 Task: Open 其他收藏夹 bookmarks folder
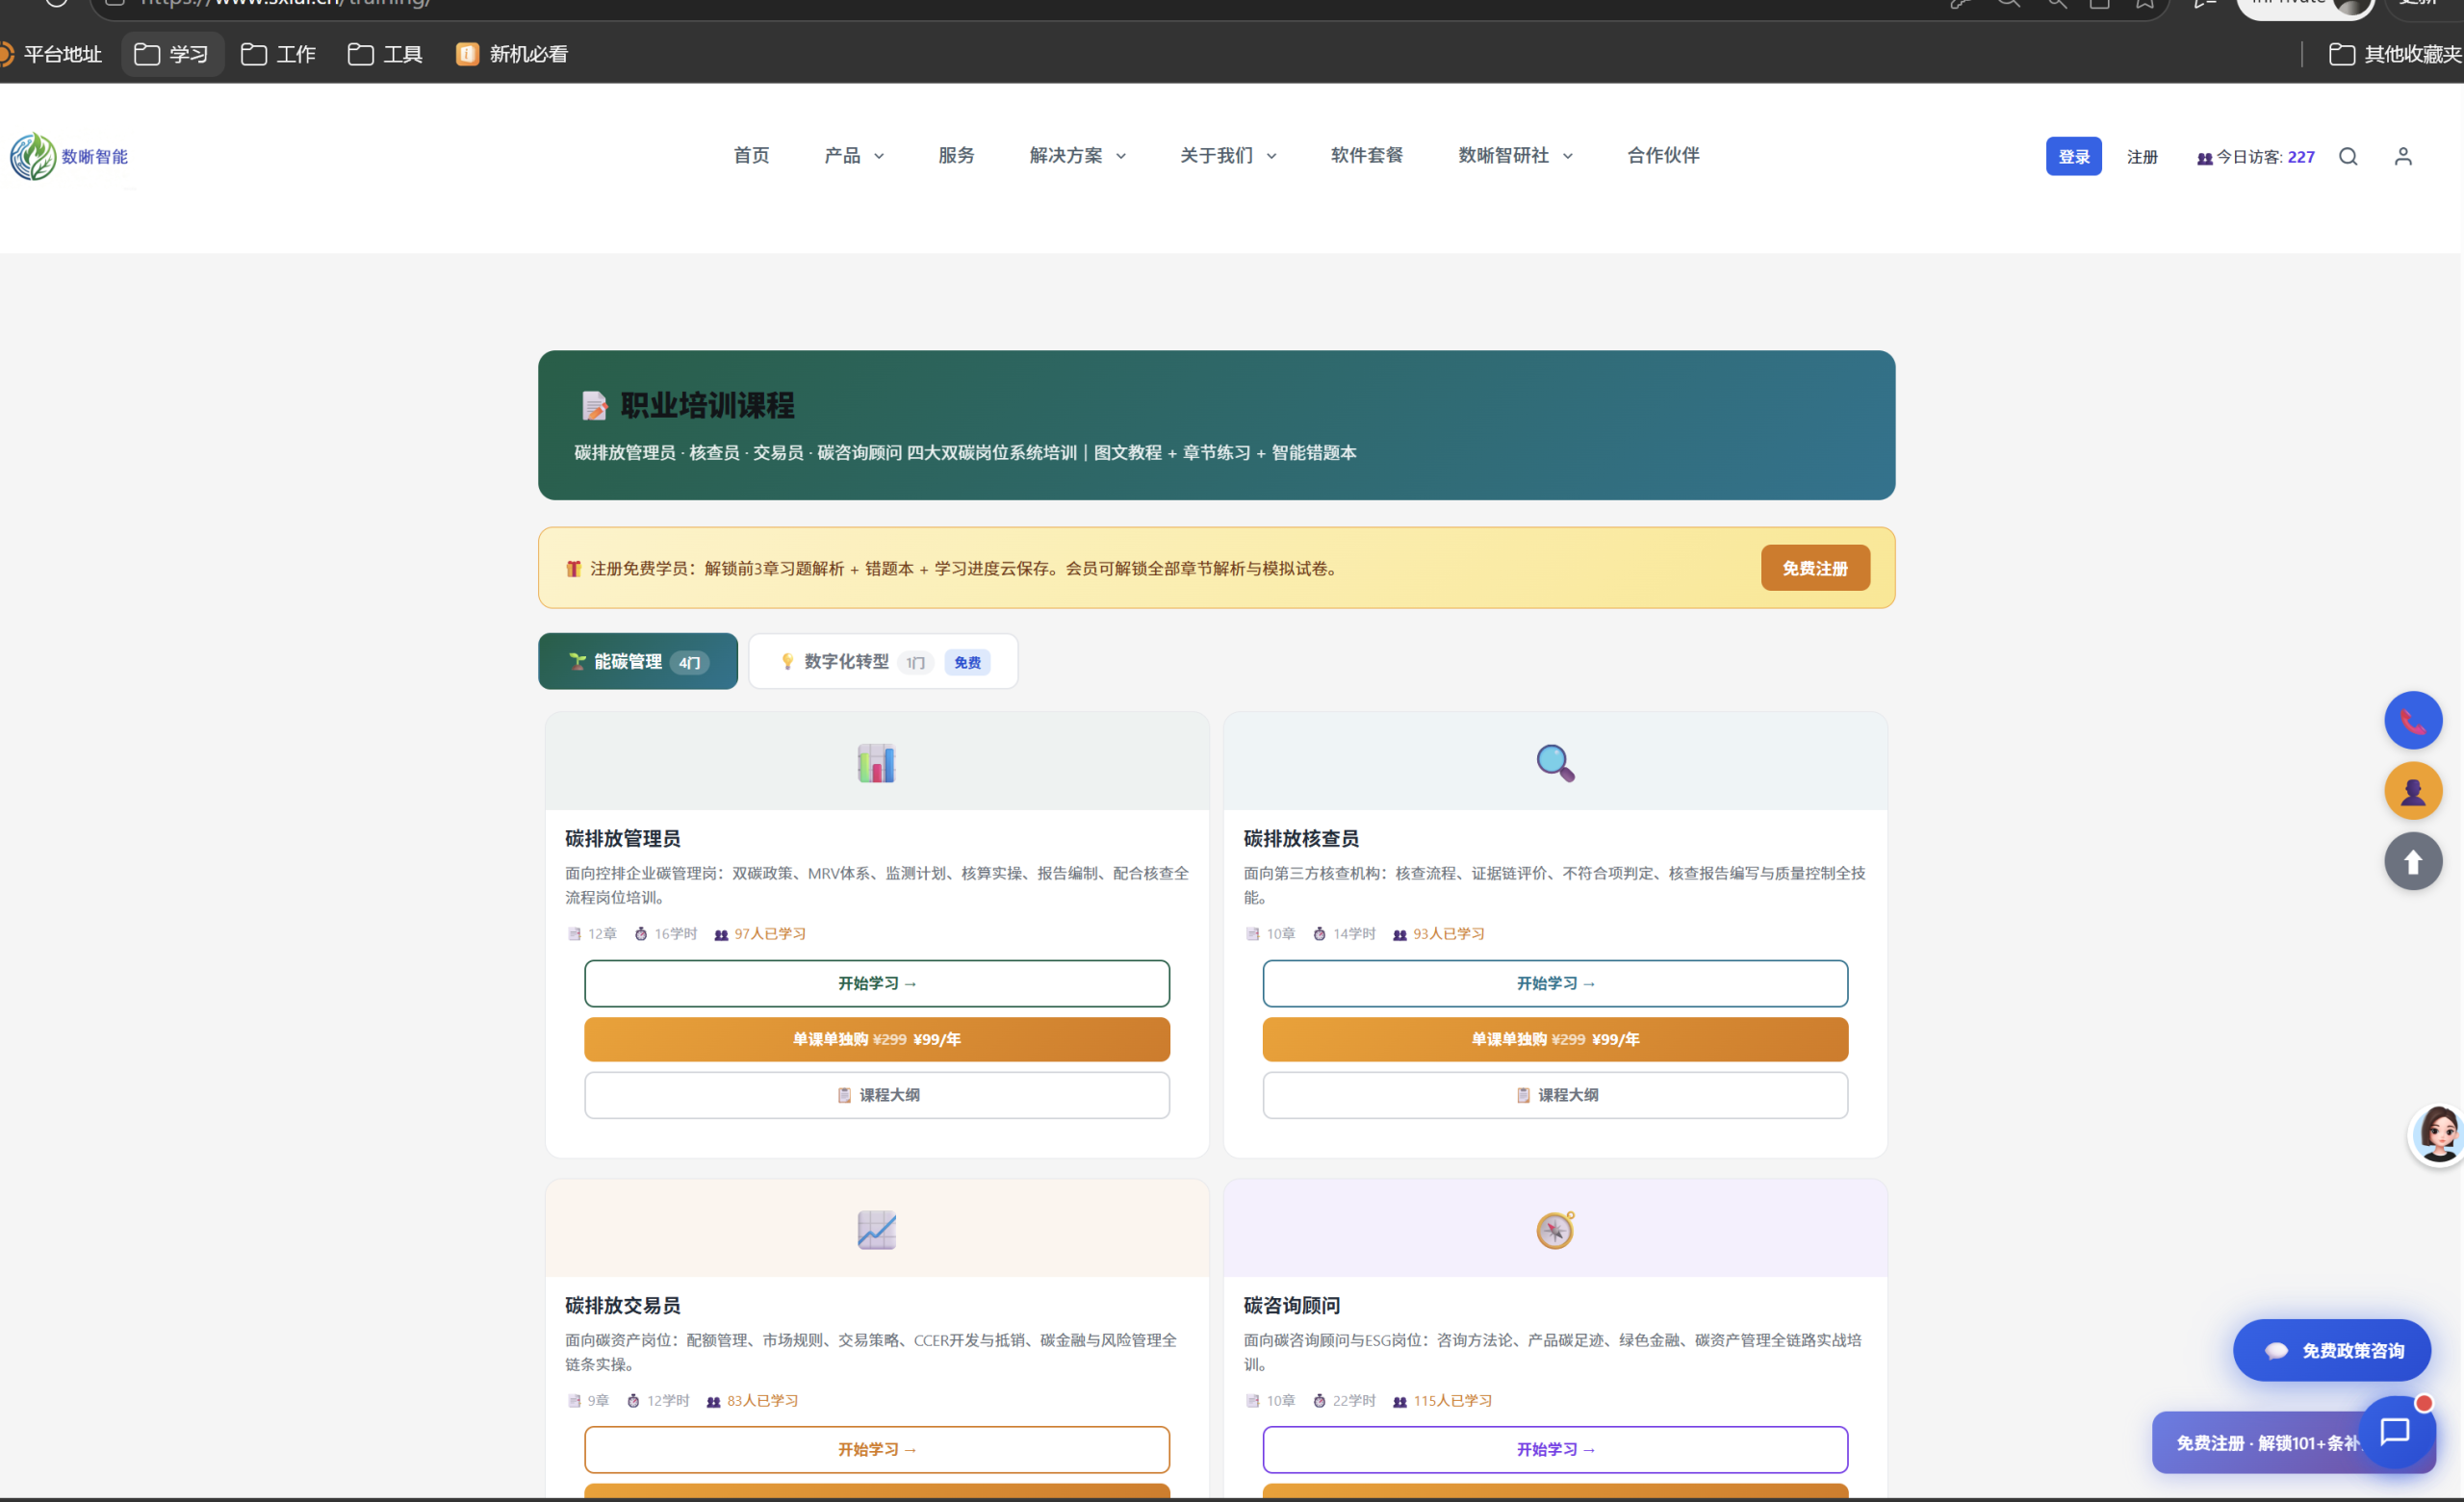[2394, 54]
